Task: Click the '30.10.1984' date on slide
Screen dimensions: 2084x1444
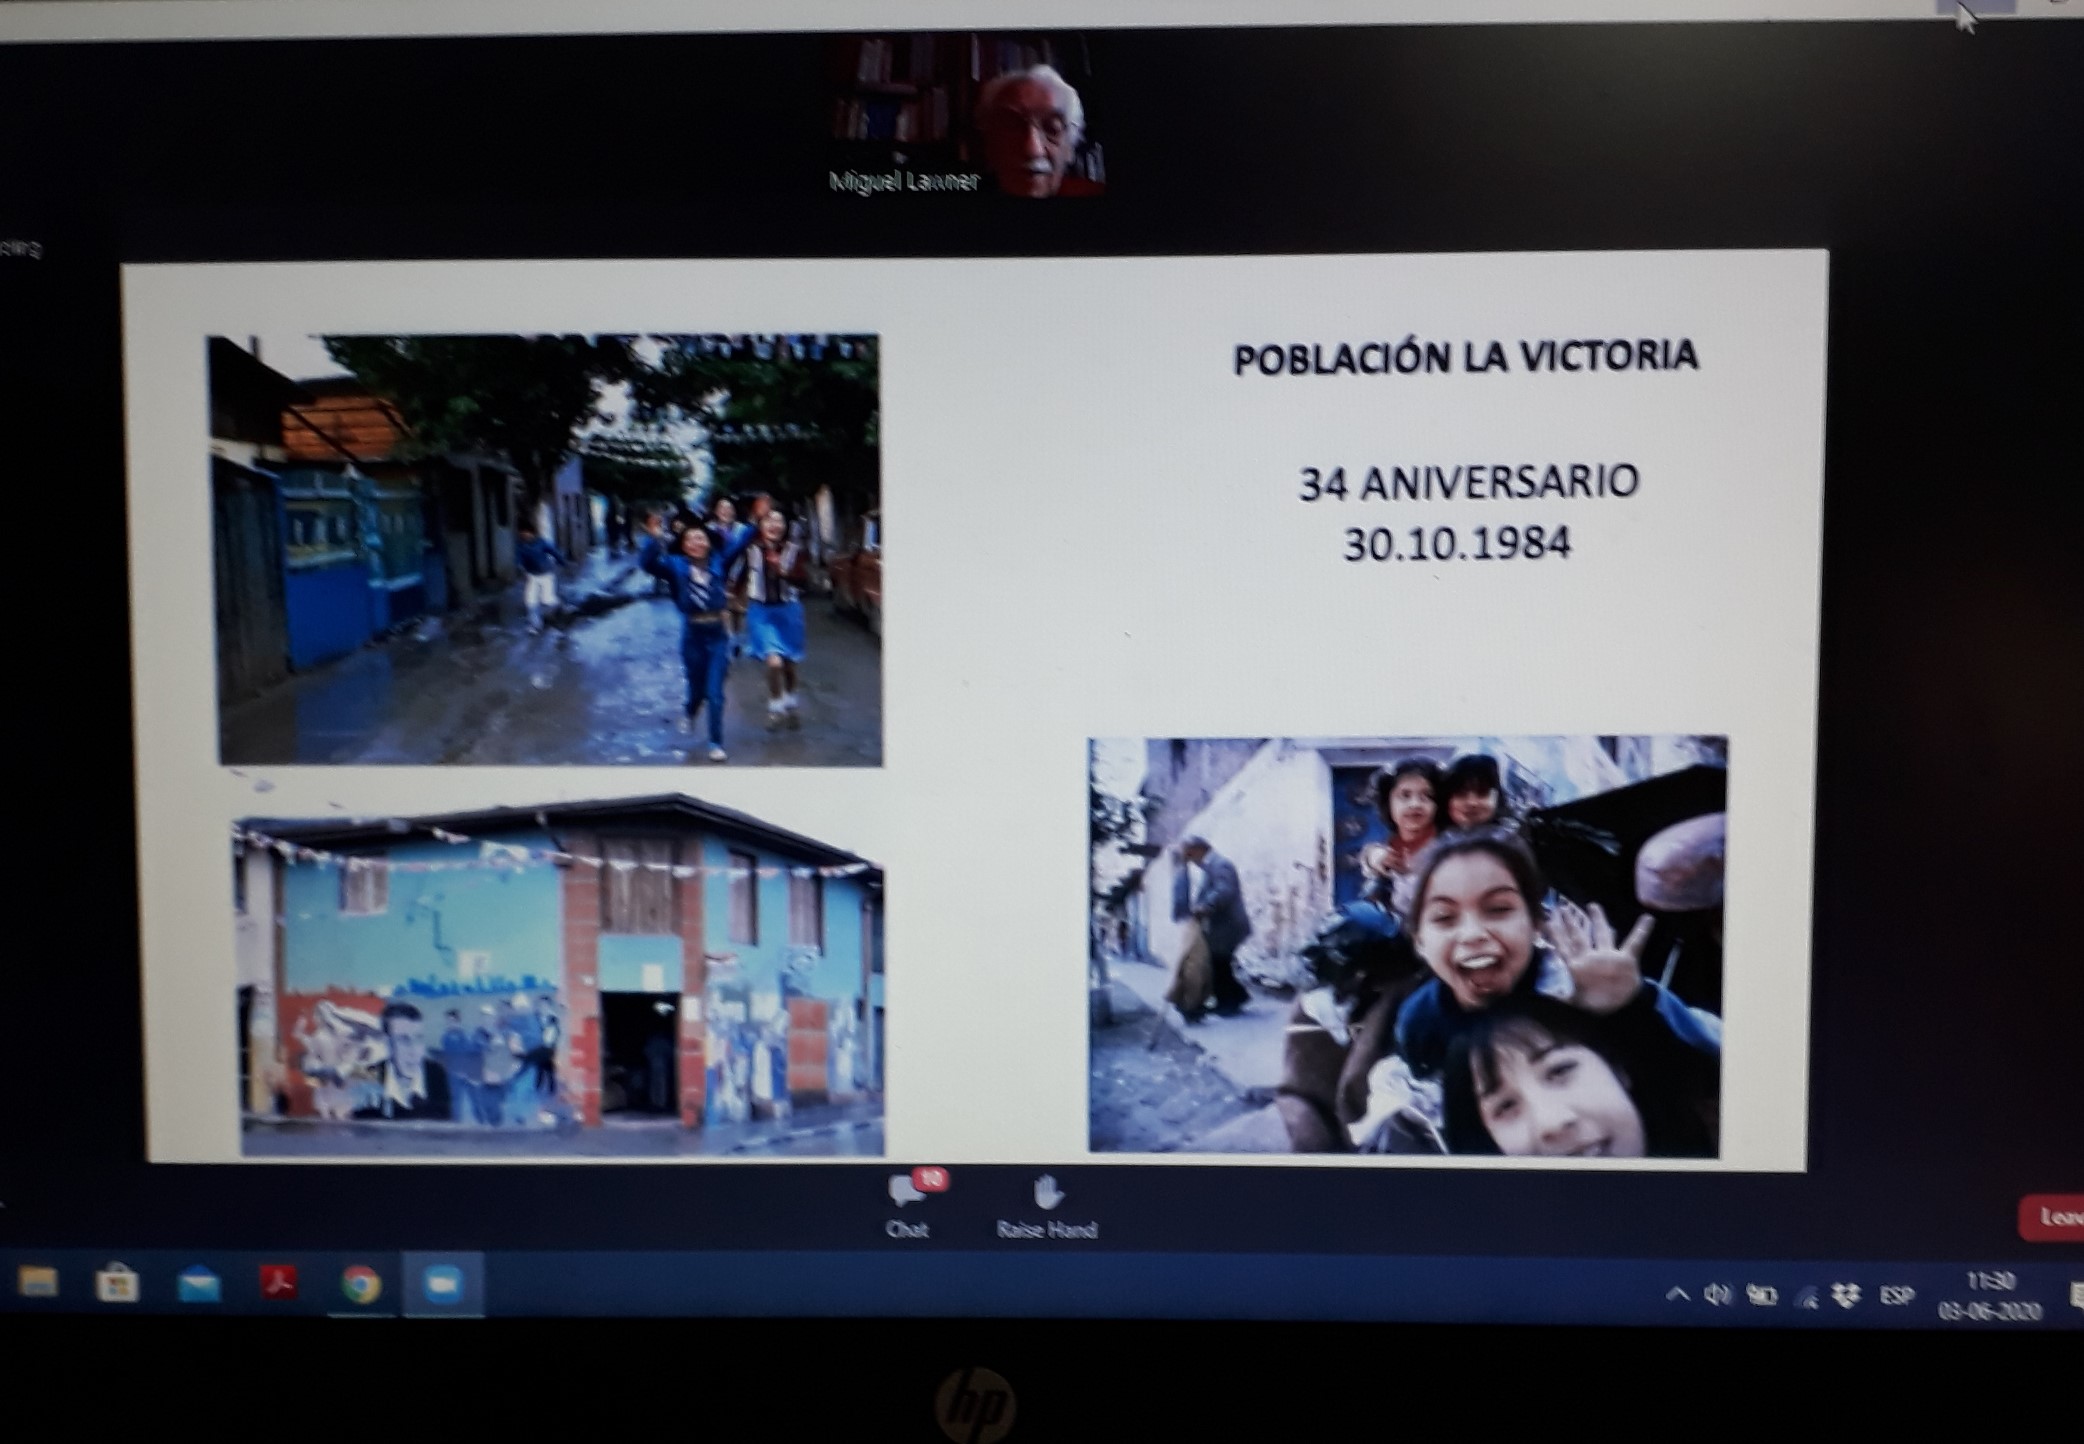Action: [1457, 544]
